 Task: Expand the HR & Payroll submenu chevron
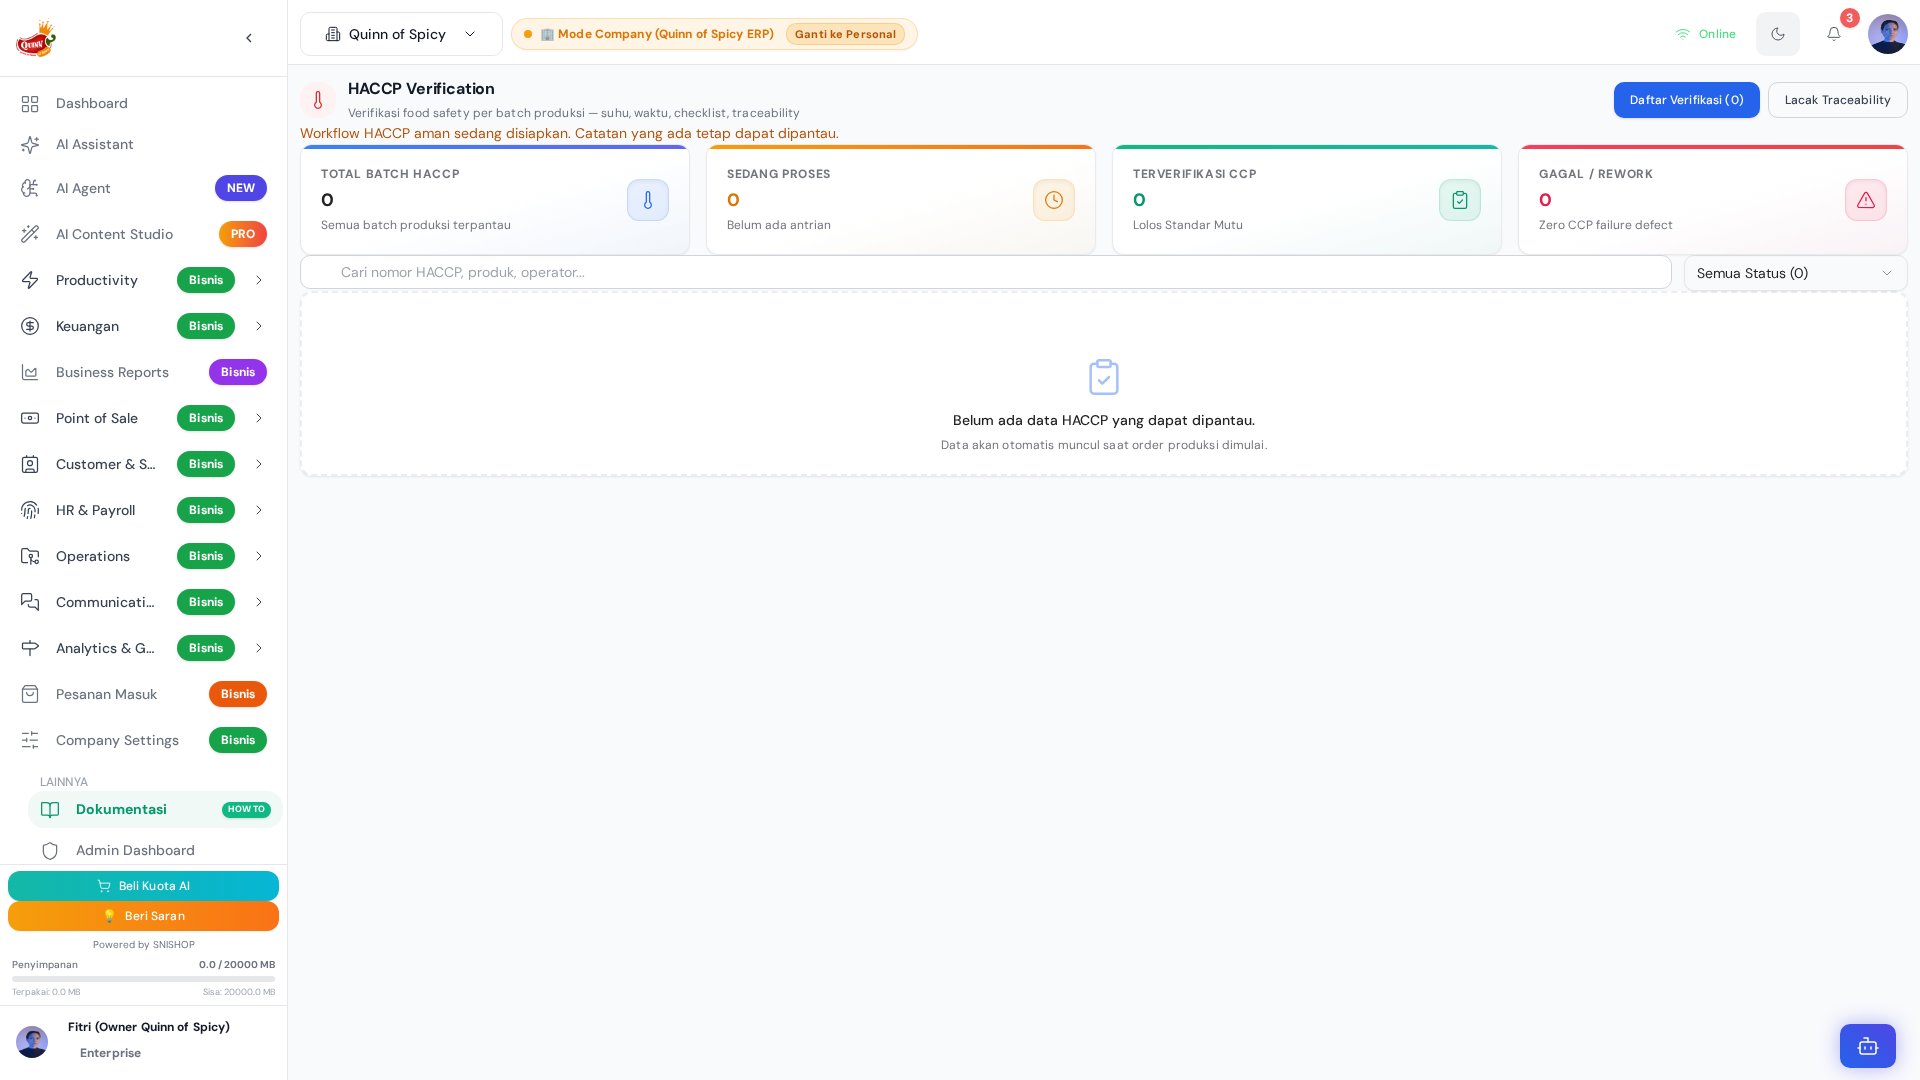click(x=259, y=510)
